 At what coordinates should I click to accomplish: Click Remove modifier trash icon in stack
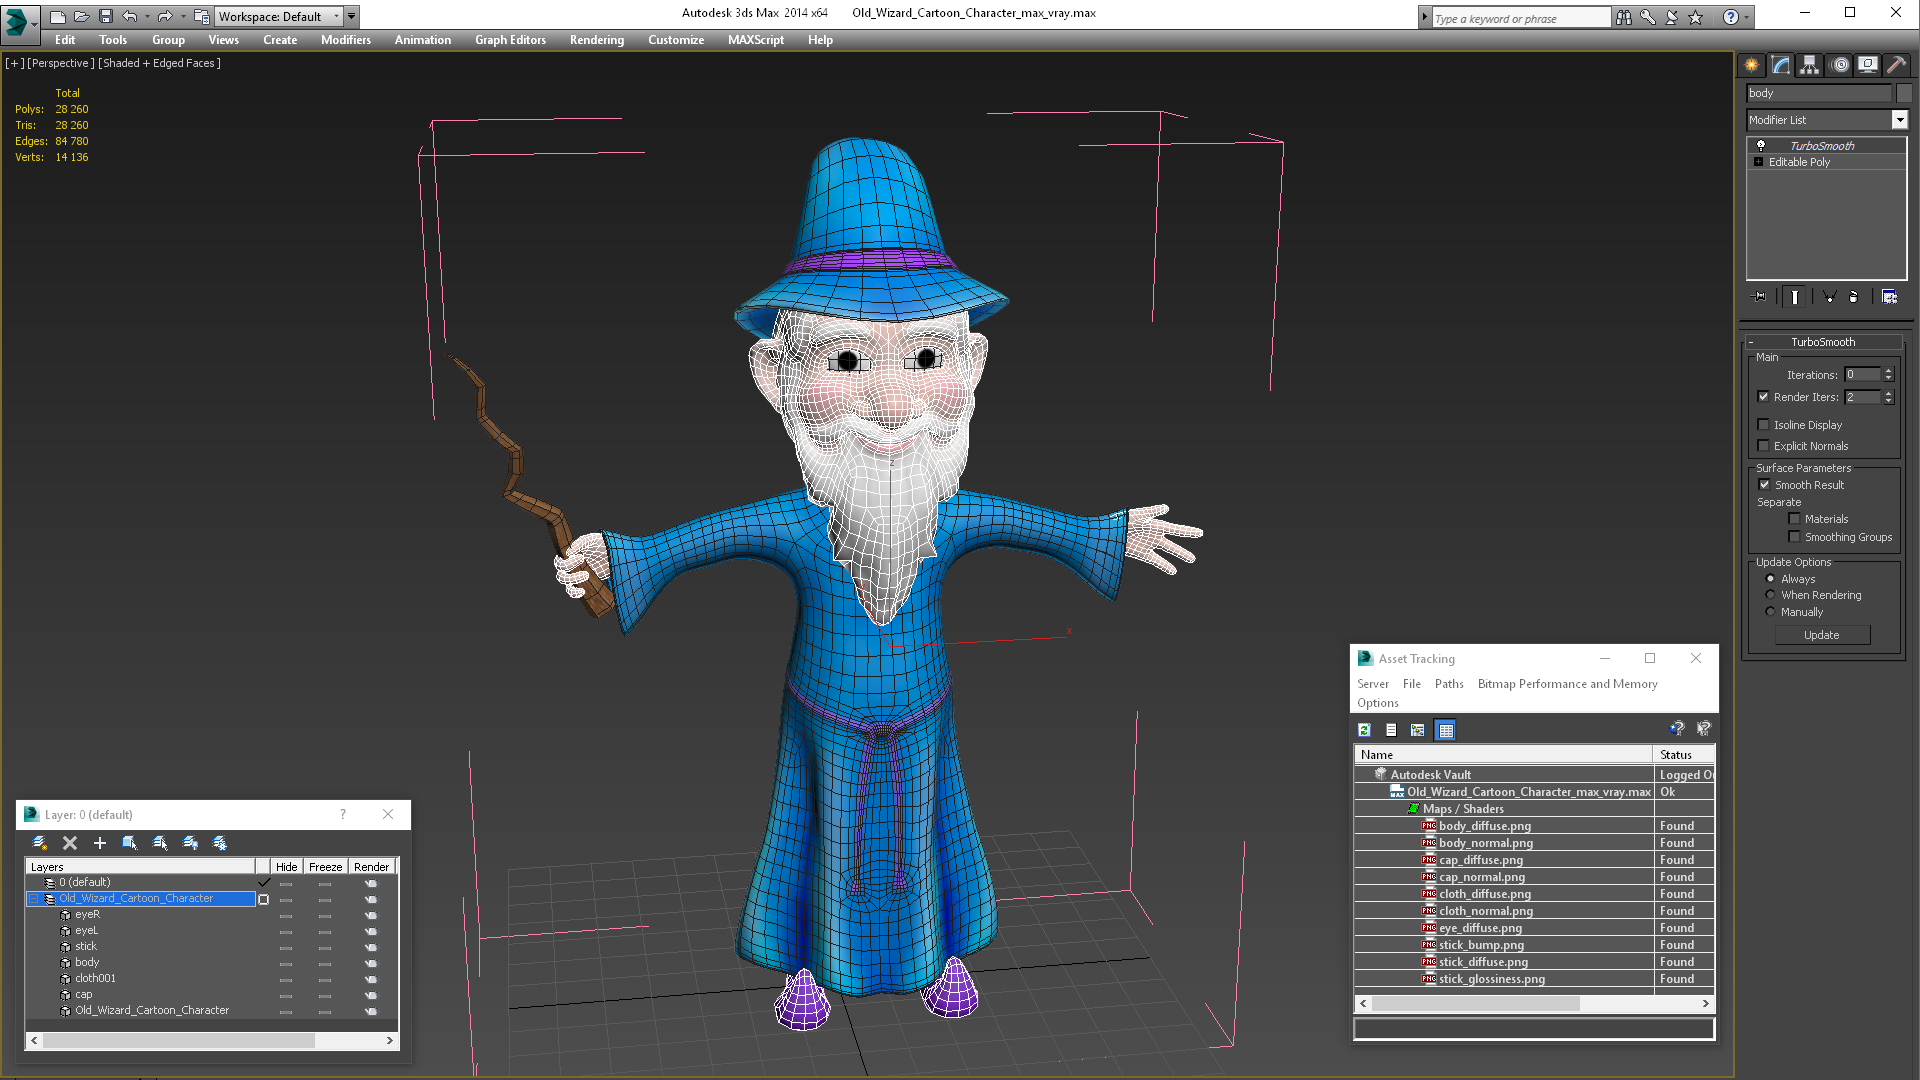pos(1853,297)
